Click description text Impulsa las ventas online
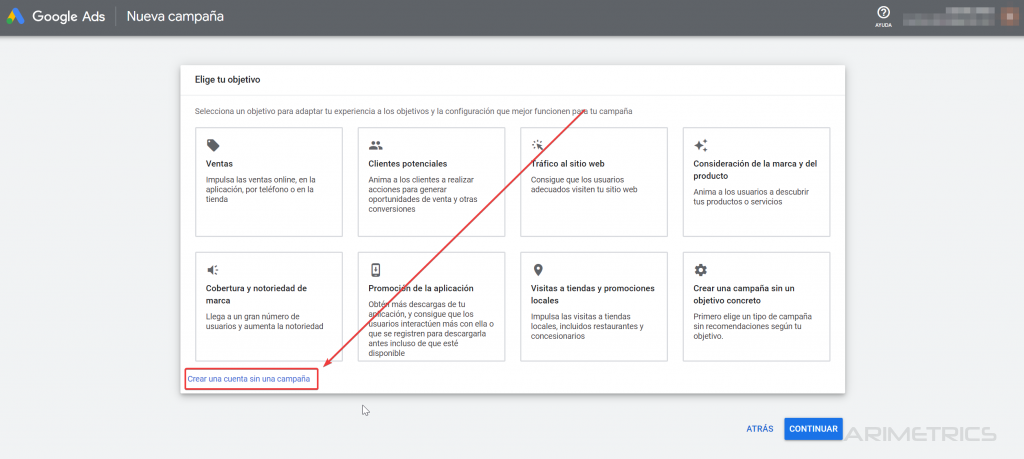Screen dimensions: 1024x459 click(x=261, y=189)
